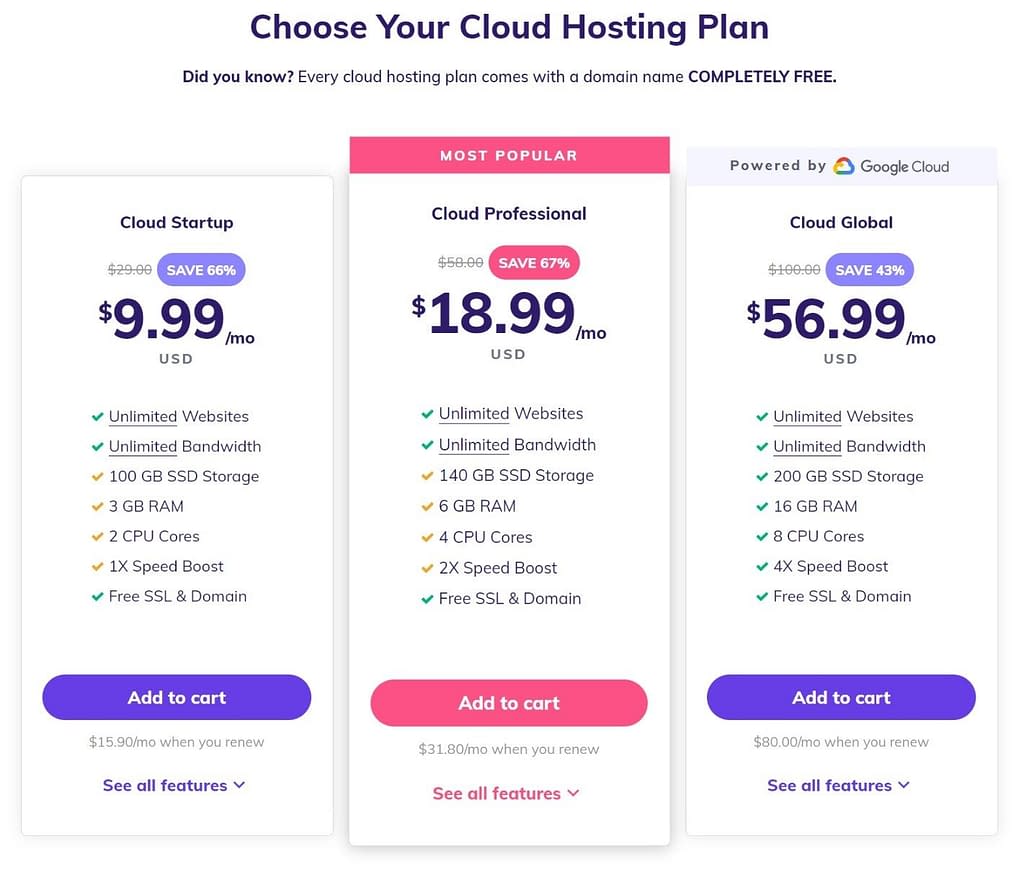Click the yellow checkmark beside 100 GB SSD Storage

tap(97, 477)
